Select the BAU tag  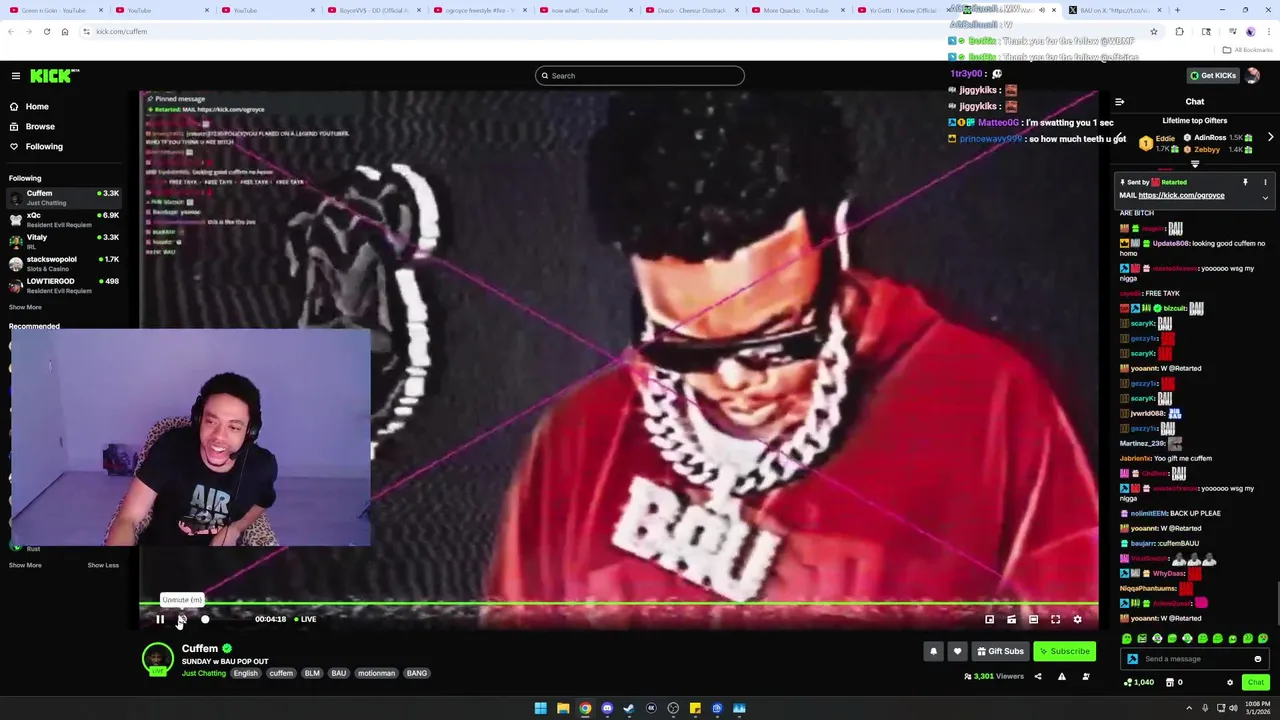[x=339, y=673]
